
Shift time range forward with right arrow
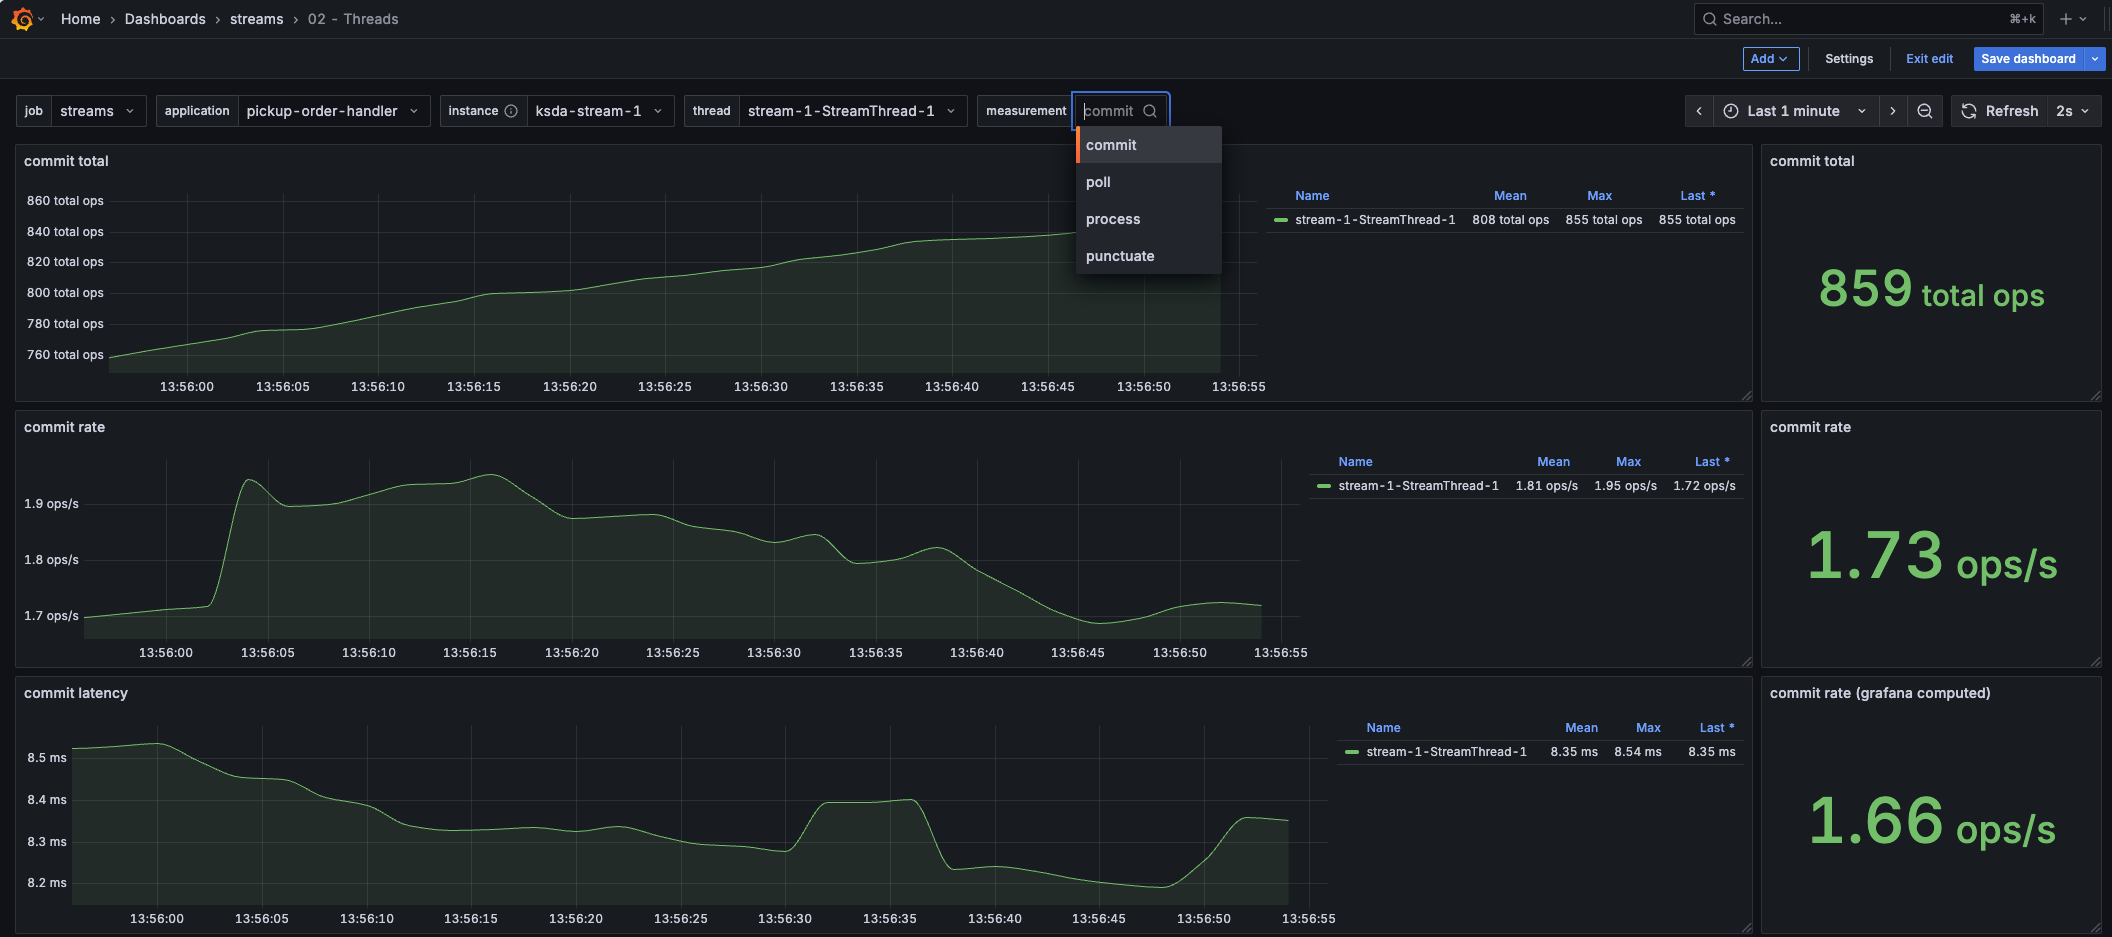coord(1892,111)
